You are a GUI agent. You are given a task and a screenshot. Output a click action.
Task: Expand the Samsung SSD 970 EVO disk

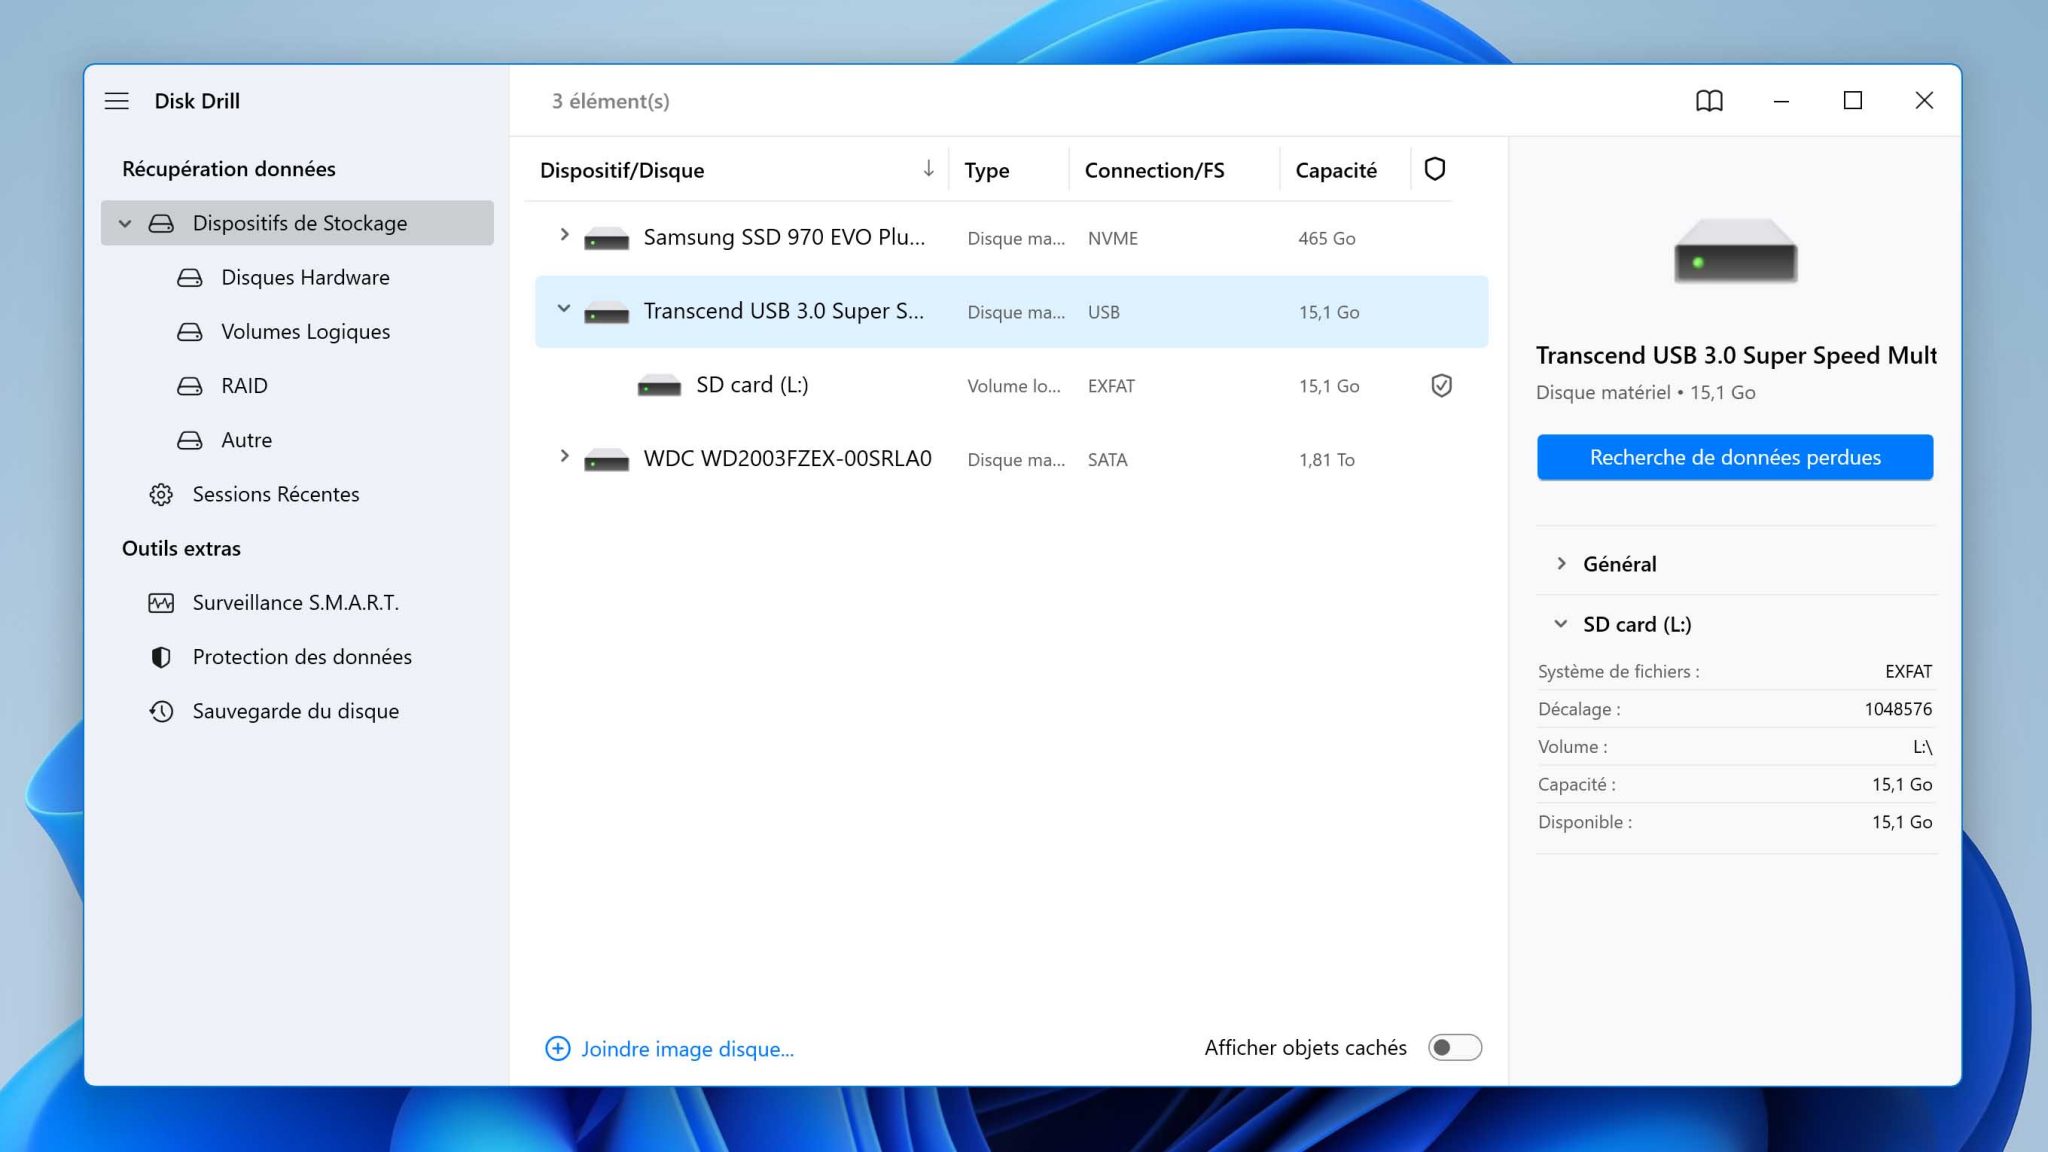tap(564, 235)
